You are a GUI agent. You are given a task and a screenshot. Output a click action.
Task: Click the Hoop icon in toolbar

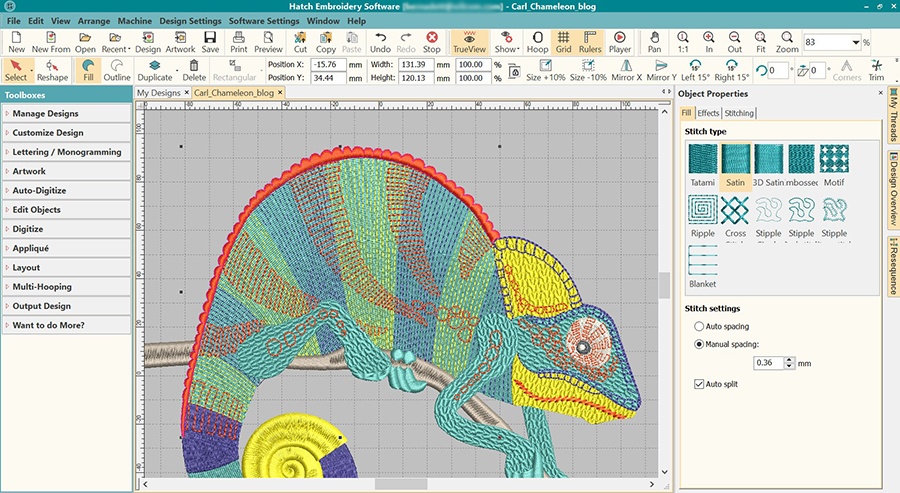pyautogui.click(x=537, y=41)
